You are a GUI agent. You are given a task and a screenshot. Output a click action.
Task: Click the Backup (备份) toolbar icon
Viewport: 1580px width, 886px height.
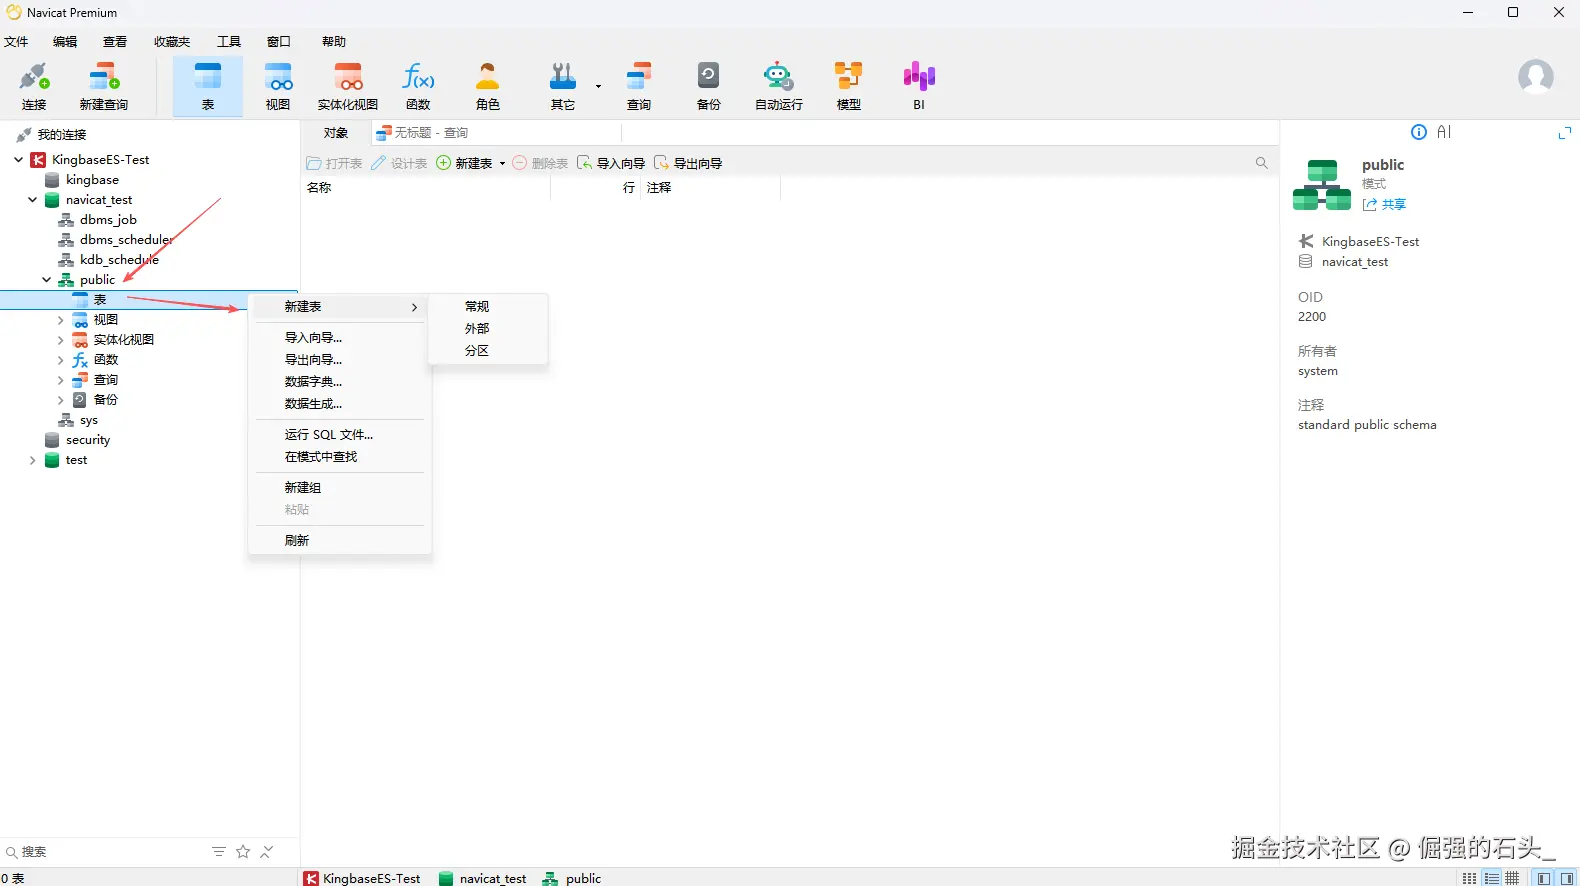click(x=709, y=86)
